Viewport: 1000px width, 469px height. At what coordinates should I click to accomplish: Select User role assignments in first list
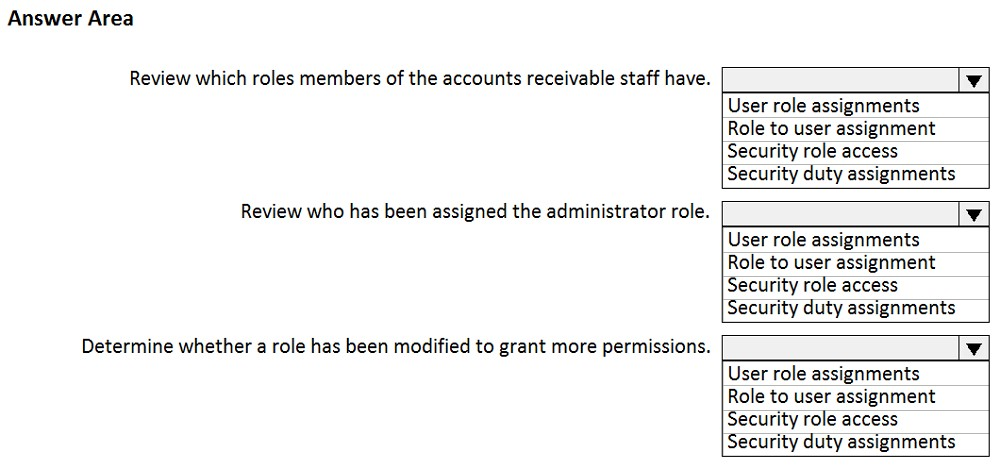point(855,105)
